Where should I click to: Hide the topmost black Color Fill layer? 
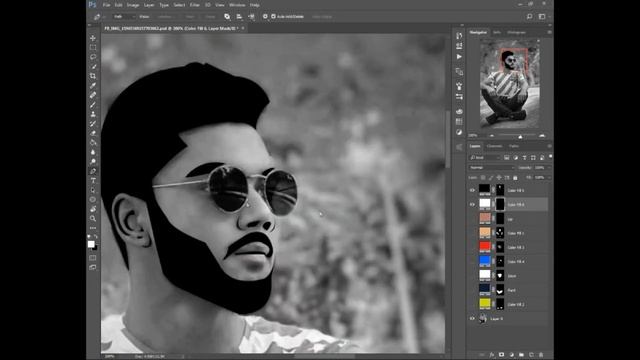tap(472, 190)
